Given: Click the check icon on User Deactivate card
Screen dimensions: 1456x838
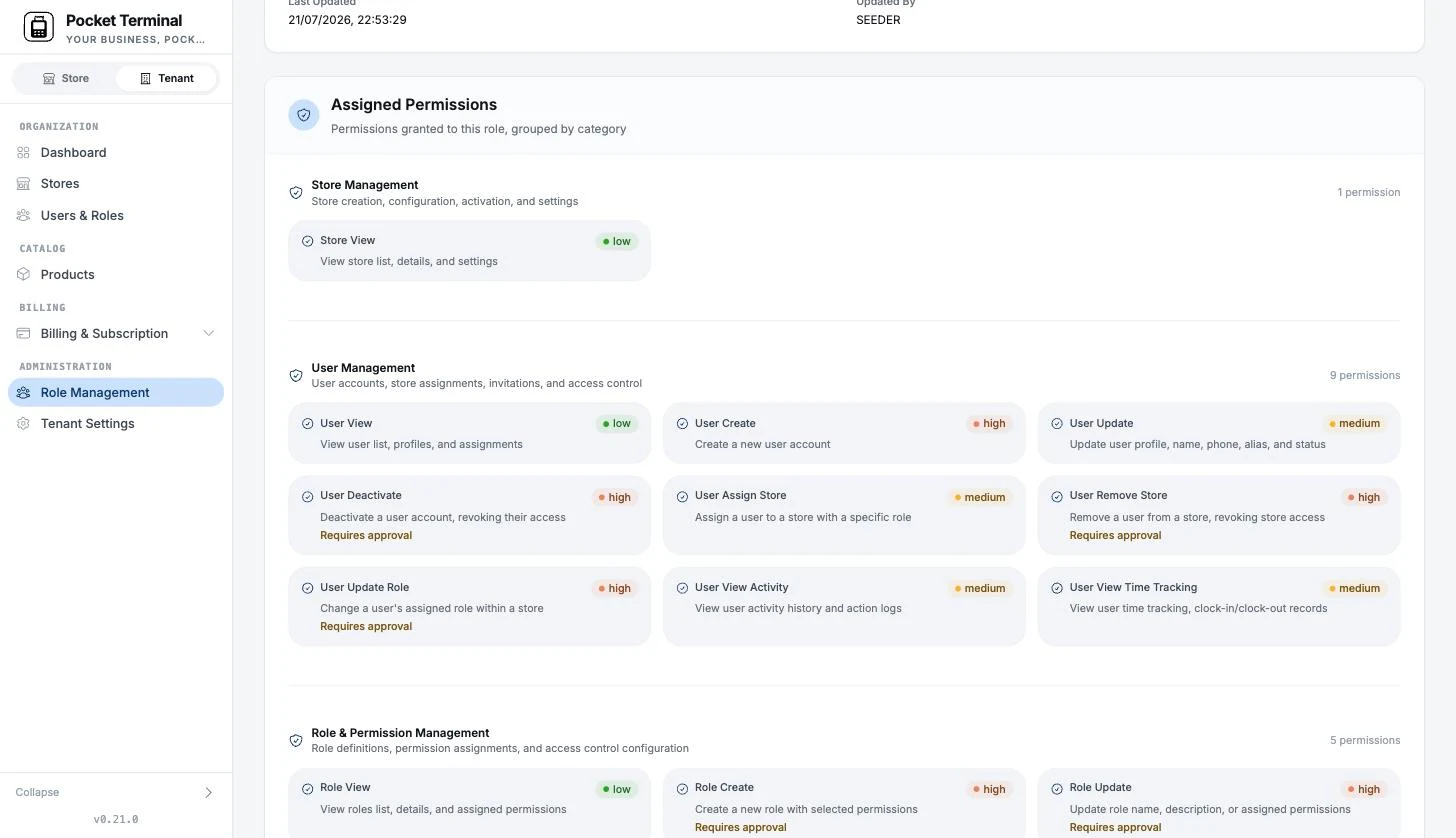Looking at the screenshot, I should pos(308,496).
